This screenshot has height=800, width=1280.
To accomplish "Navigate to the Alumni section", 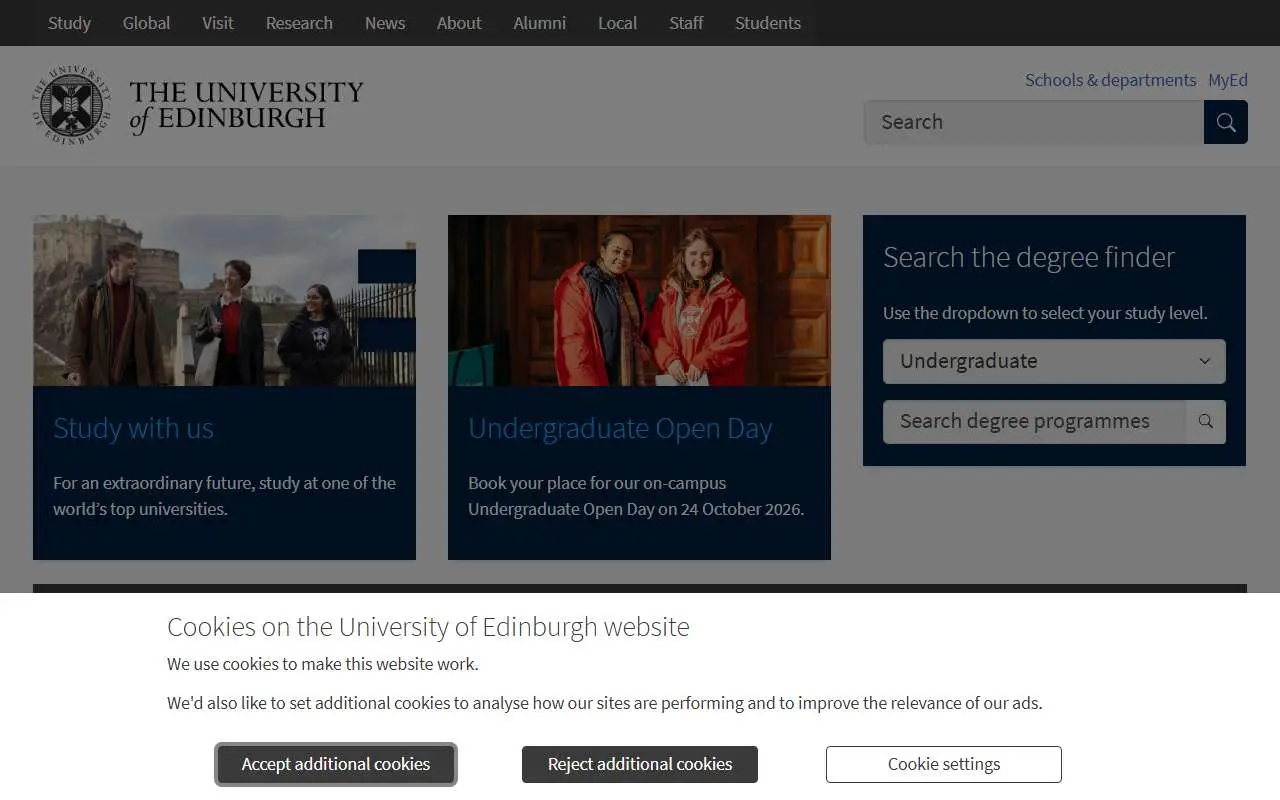I will (540, 23).
